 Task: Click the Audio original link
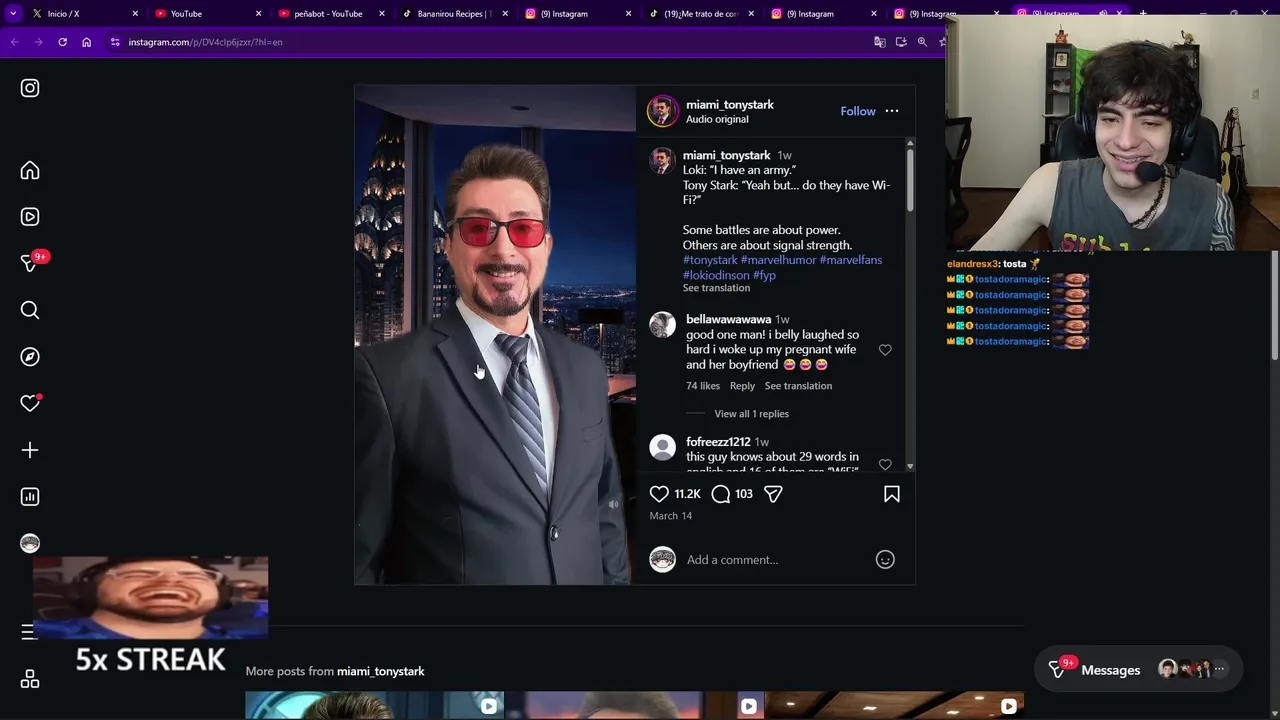717,119
